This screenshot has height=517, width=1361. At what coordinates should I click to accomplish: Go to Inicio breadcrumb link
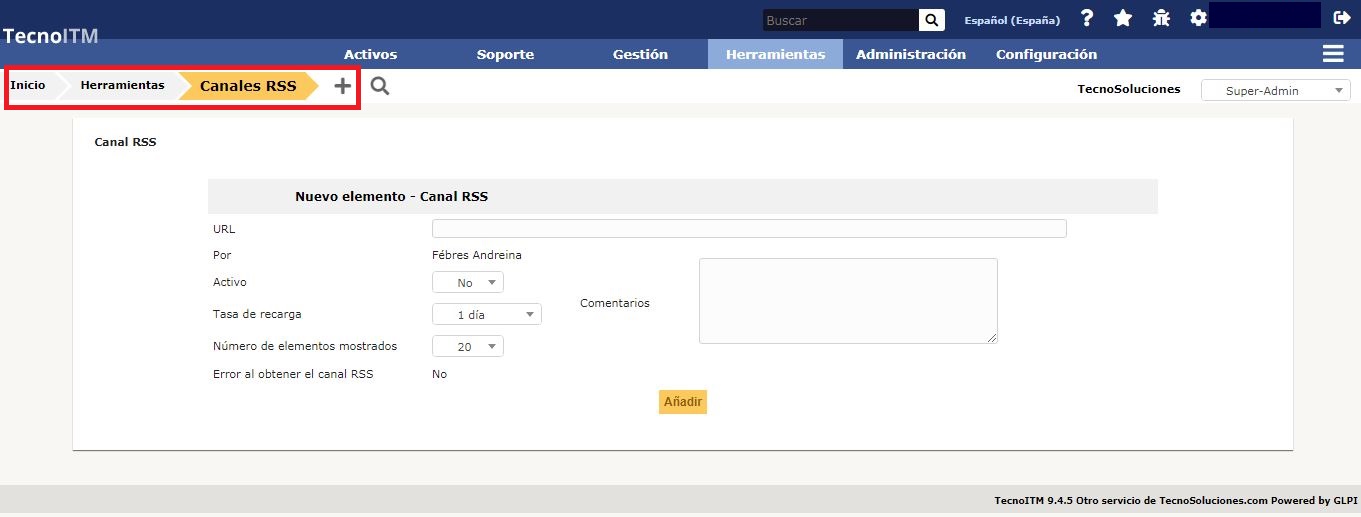(28, 86)
